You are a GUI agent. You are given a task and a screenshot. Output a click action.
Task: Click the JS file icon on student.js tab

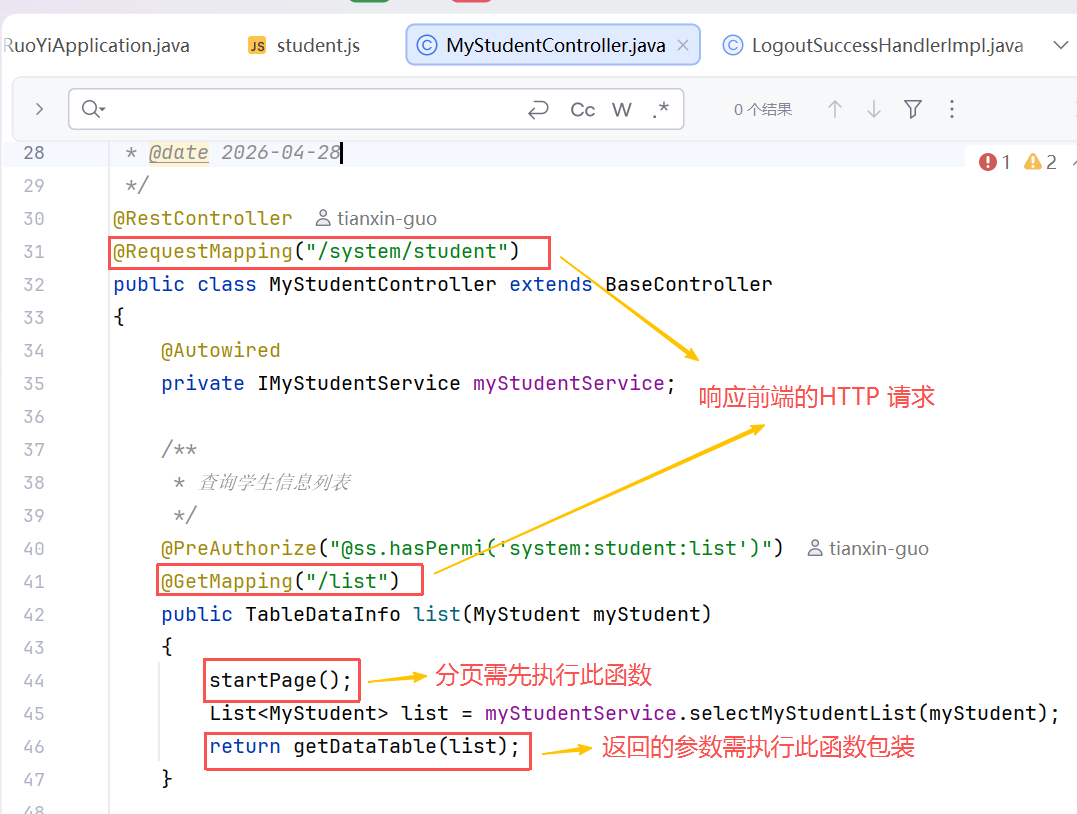click(257, 45)
